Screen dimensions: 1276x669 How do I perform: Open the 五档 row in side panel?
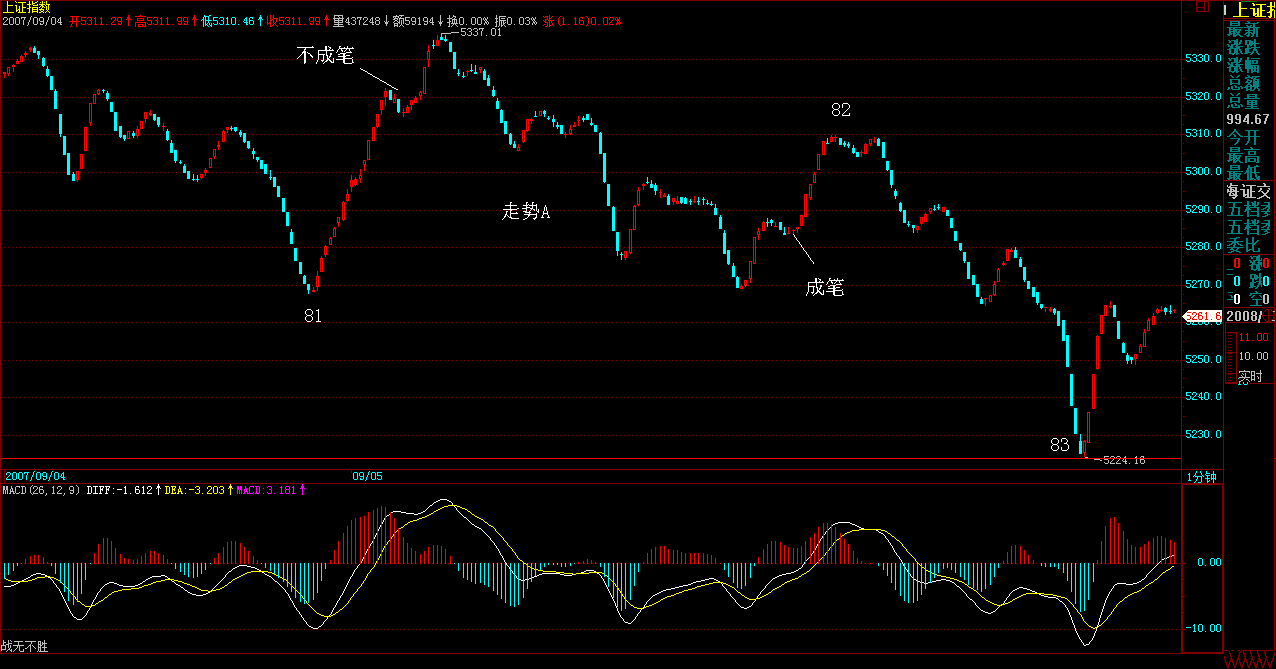tap(1249, 209)
